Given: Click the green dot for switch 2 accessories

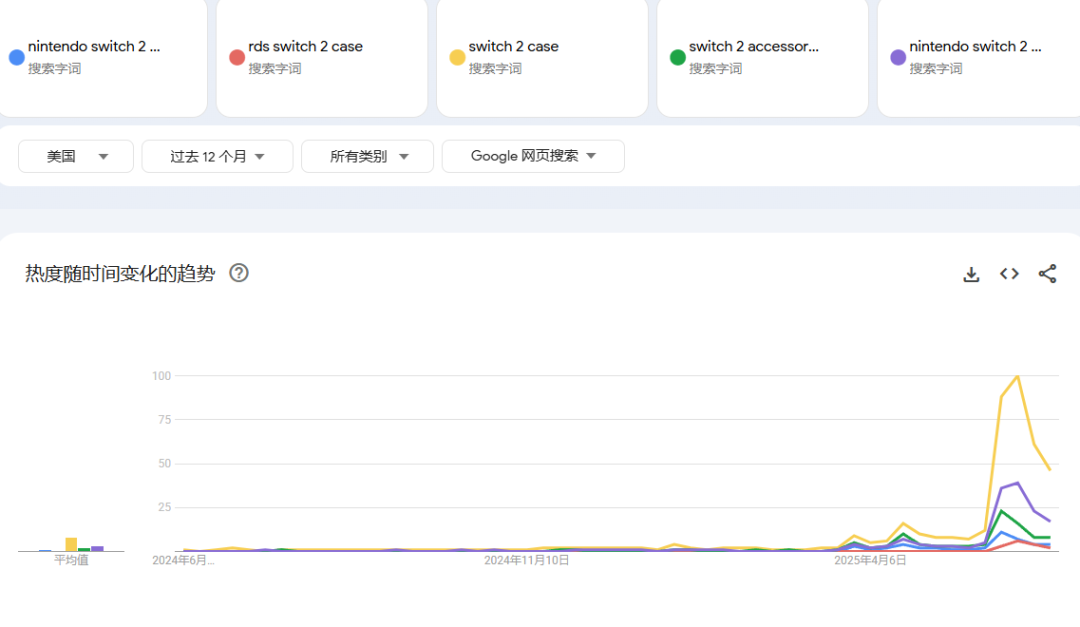Looking at the screenshot, I should tap(678, 57).
